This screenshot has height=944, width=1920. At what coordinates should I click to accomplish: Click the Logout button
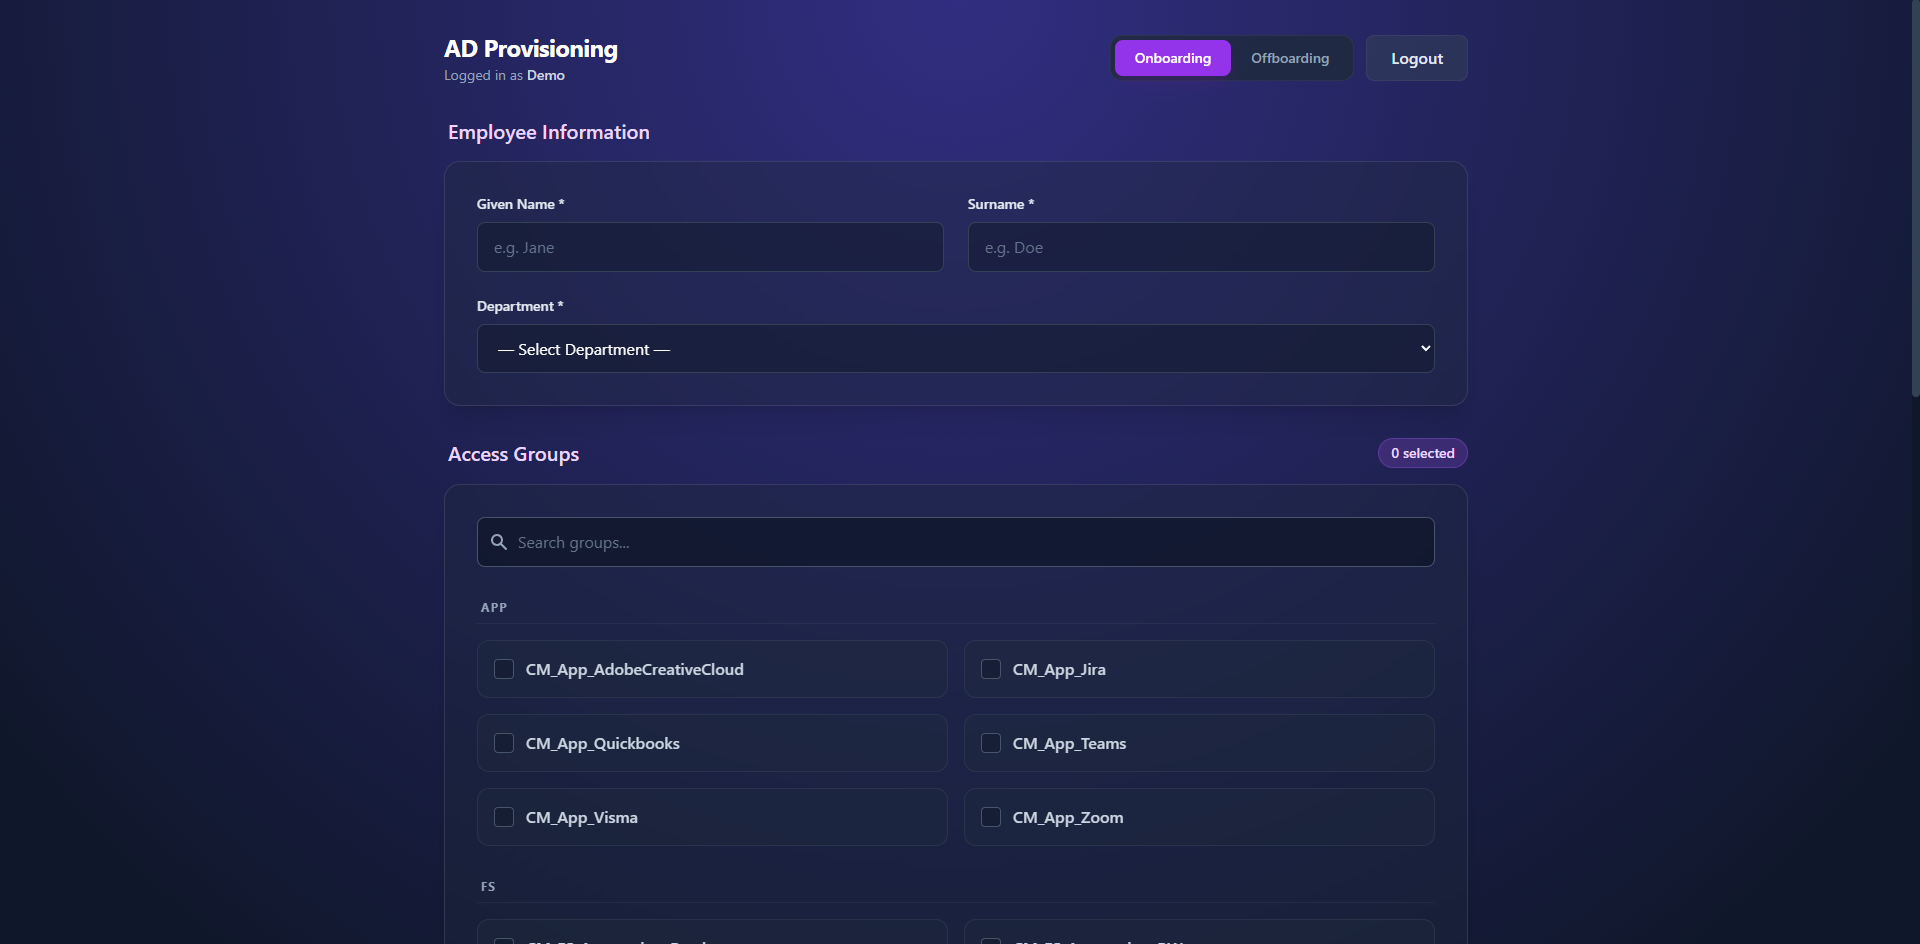click(x=1416, y=57)
